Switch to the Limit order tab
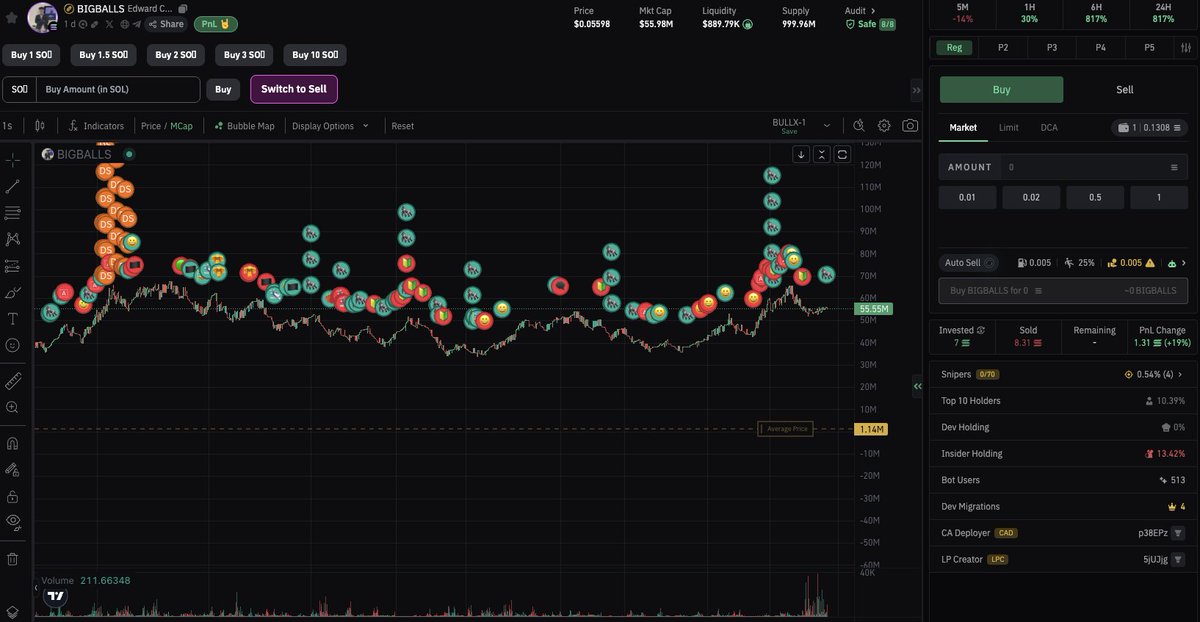The height and width of the screenshot is (622, 1200). (x=1009, y=128)
